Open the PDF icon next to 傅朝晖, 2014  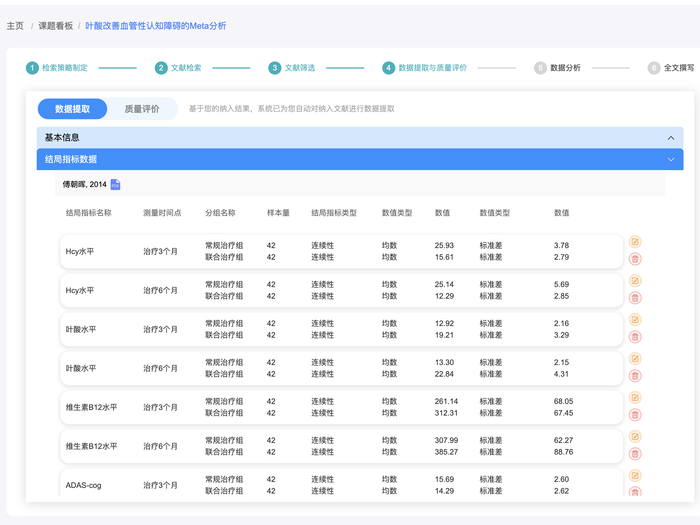pos(115,184)
